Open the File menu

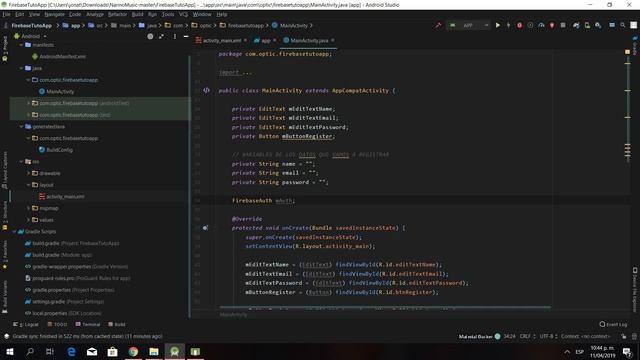click(7, 14)
